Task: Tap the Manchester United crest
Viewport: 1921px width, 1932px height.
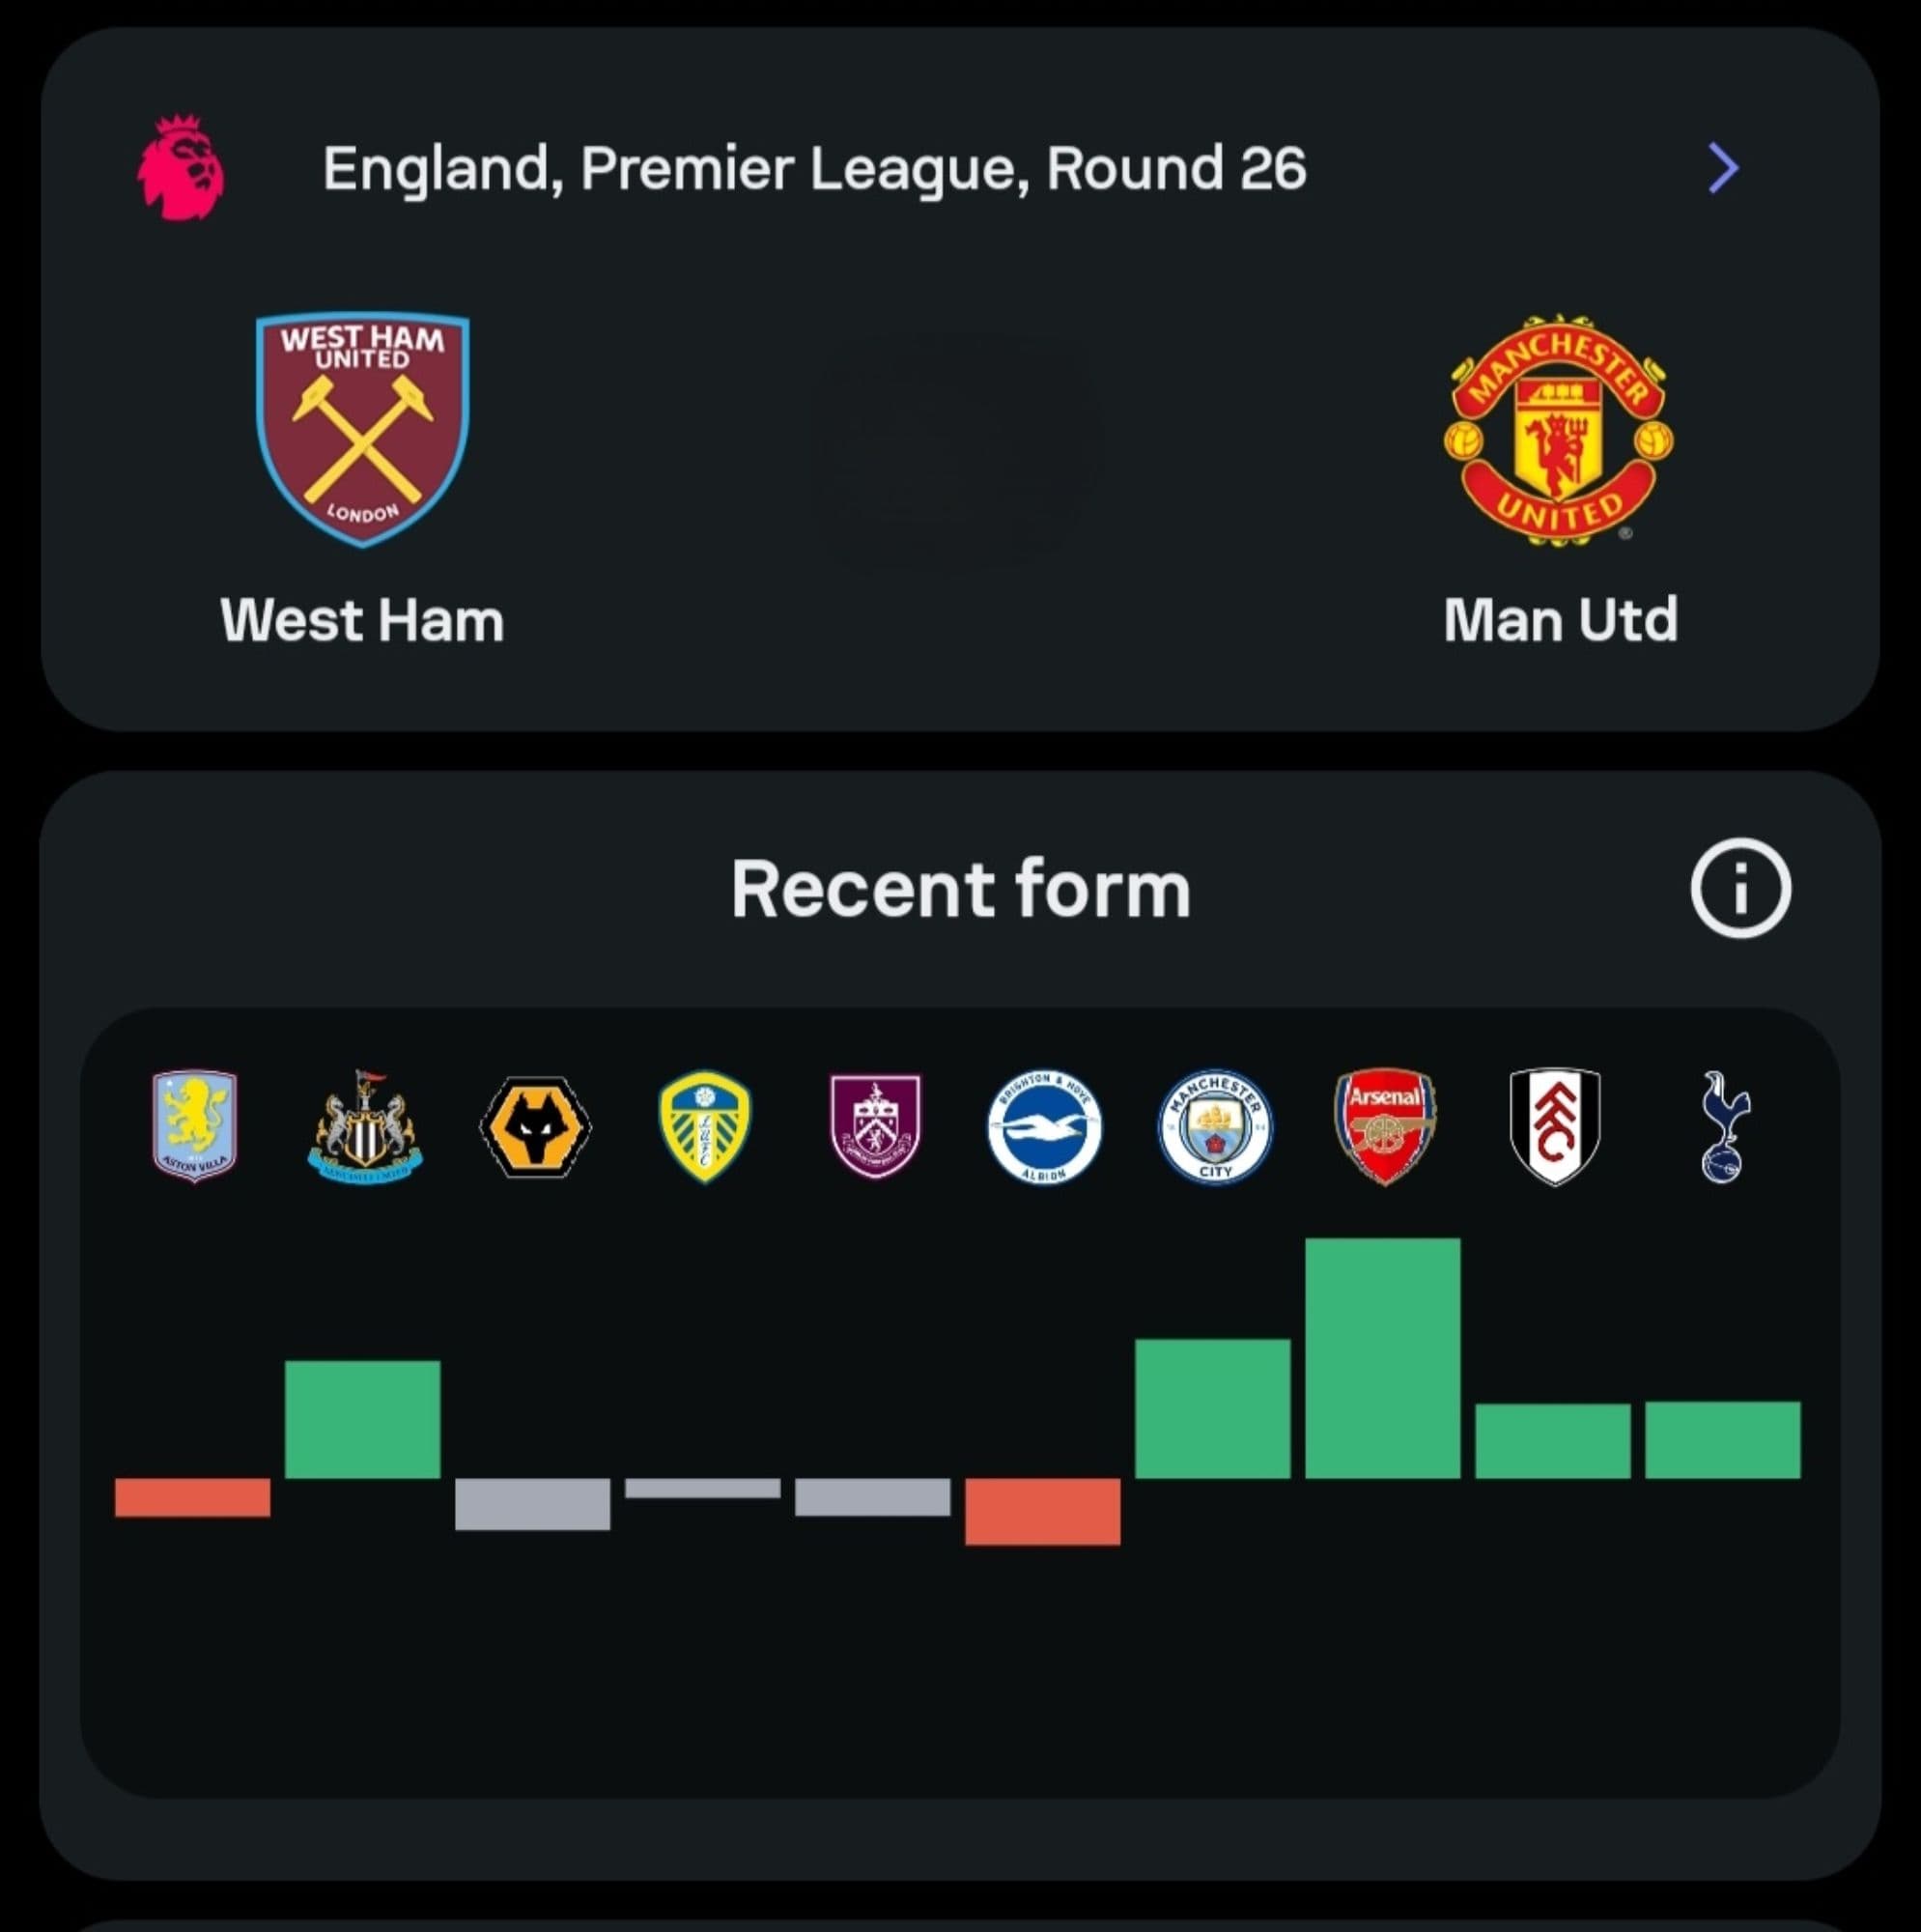Action: click(1558, 429)
